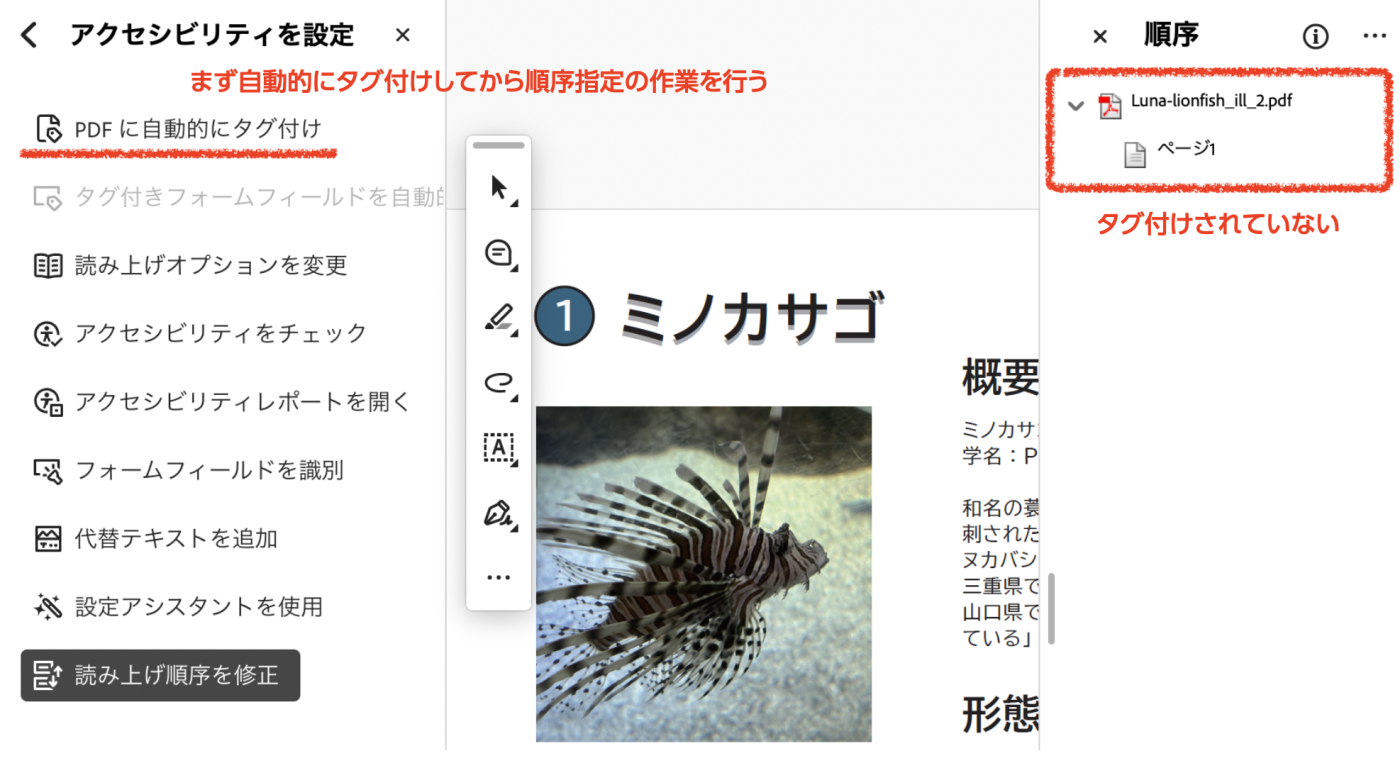
Task: Click the setup assistant sparkle icon
Action: 48,606
